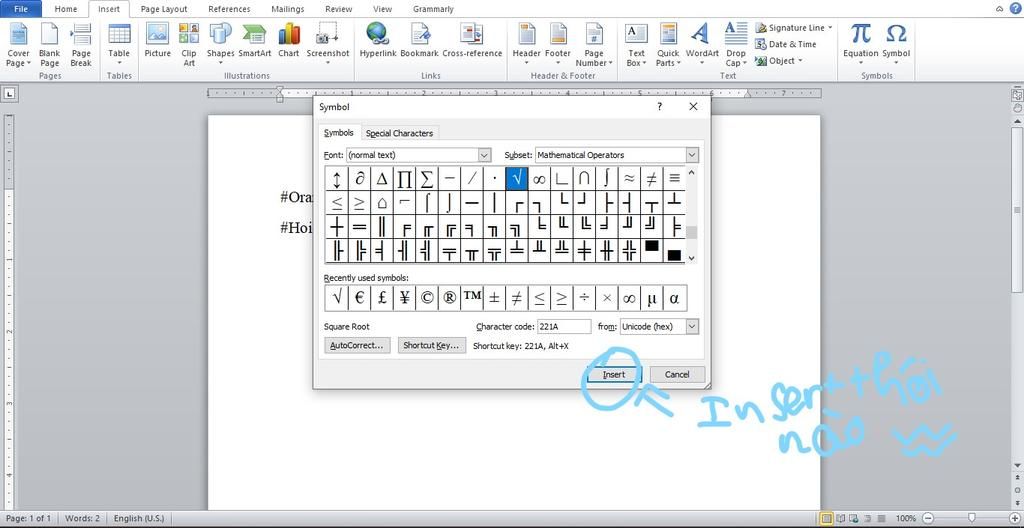
Task: Select the summation sigma symbol
Action: (x=426, y=178)
